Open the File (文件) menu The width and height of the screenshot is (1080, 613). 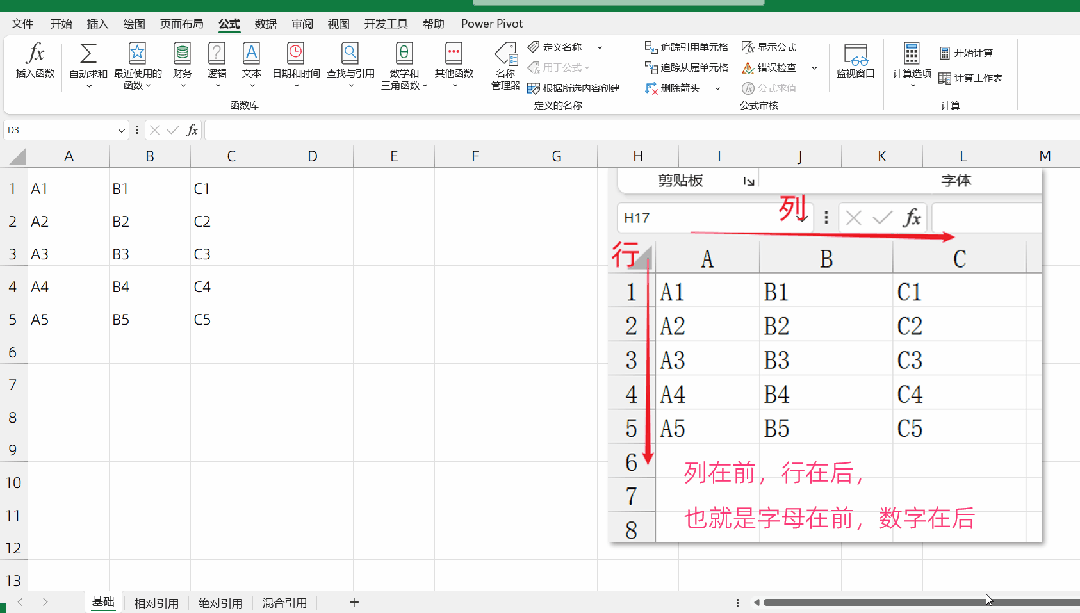coord(22,23)
